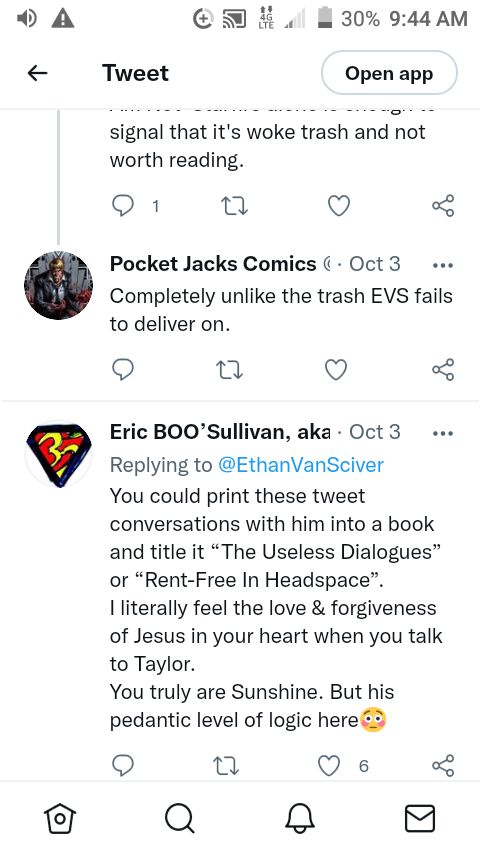Image resolution: width=480 pixels, height=854 pixels.
Task: Like the woke trash tweet
Action: [x=338, y=206]
